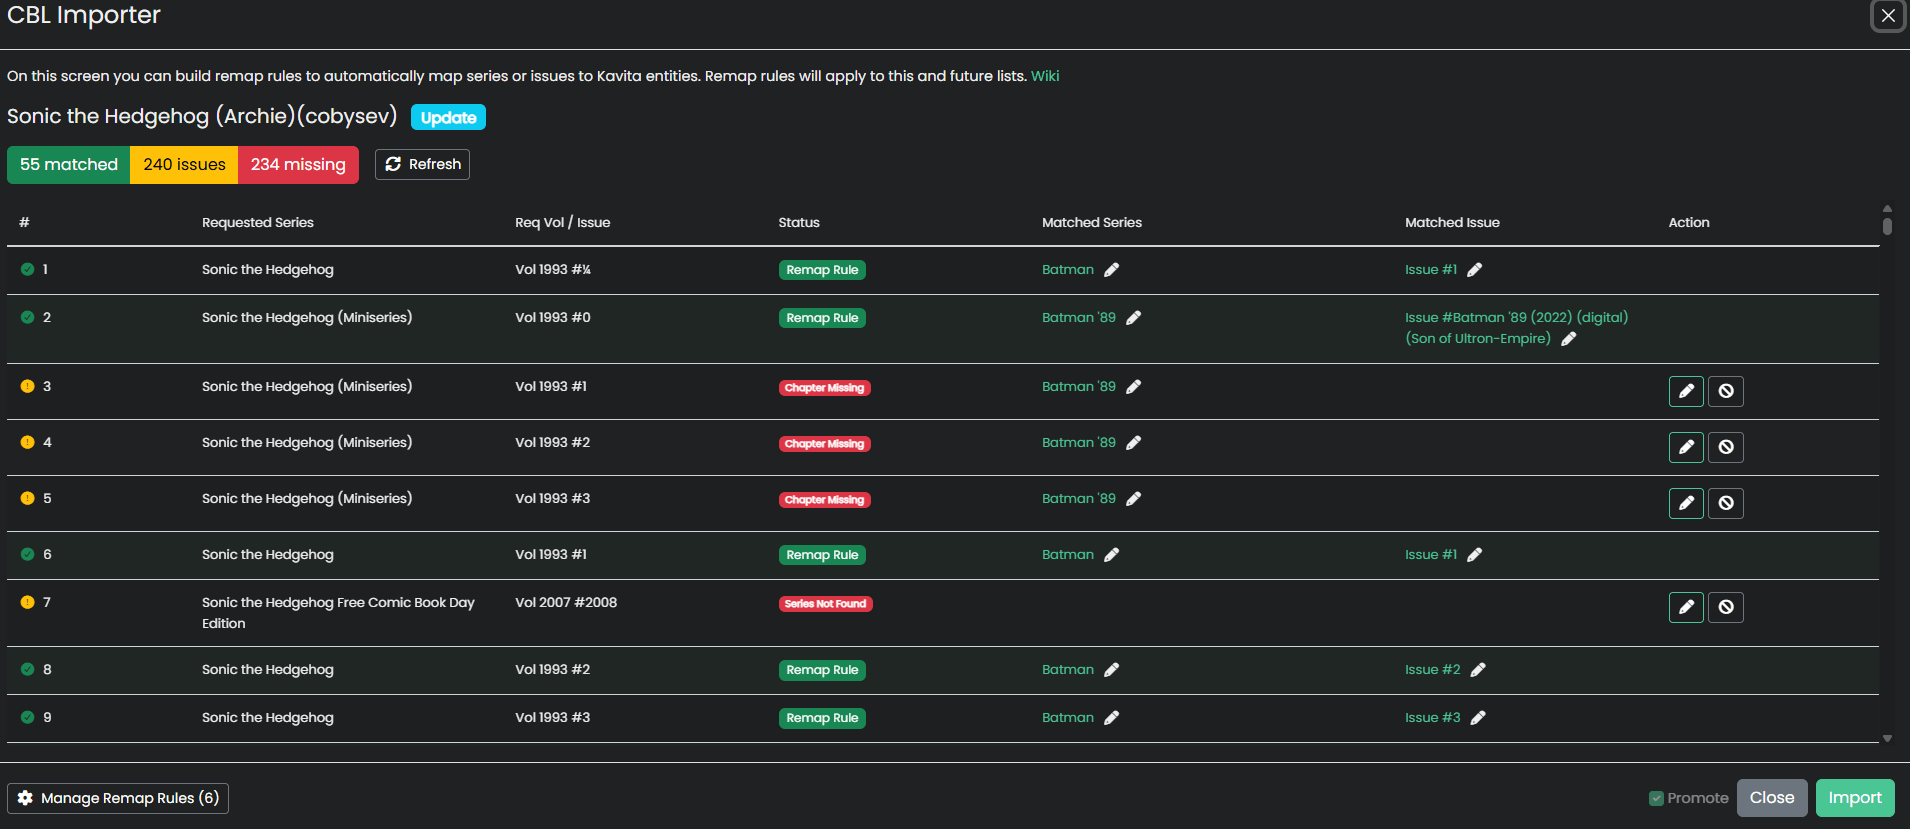Click the table's vertical scrollbar thumb
Viewport: 1910px width, 829px height.
point(1887,226)
